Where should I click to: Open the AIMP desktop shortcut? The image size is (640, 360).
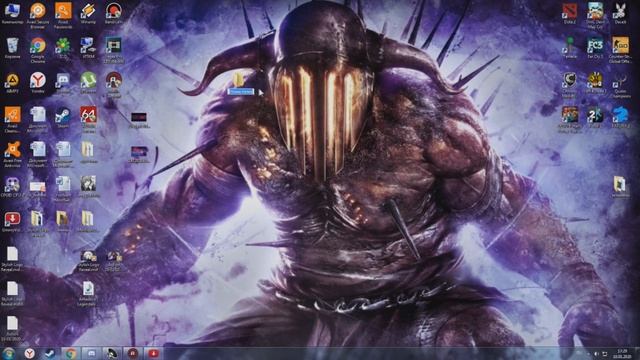12,83
